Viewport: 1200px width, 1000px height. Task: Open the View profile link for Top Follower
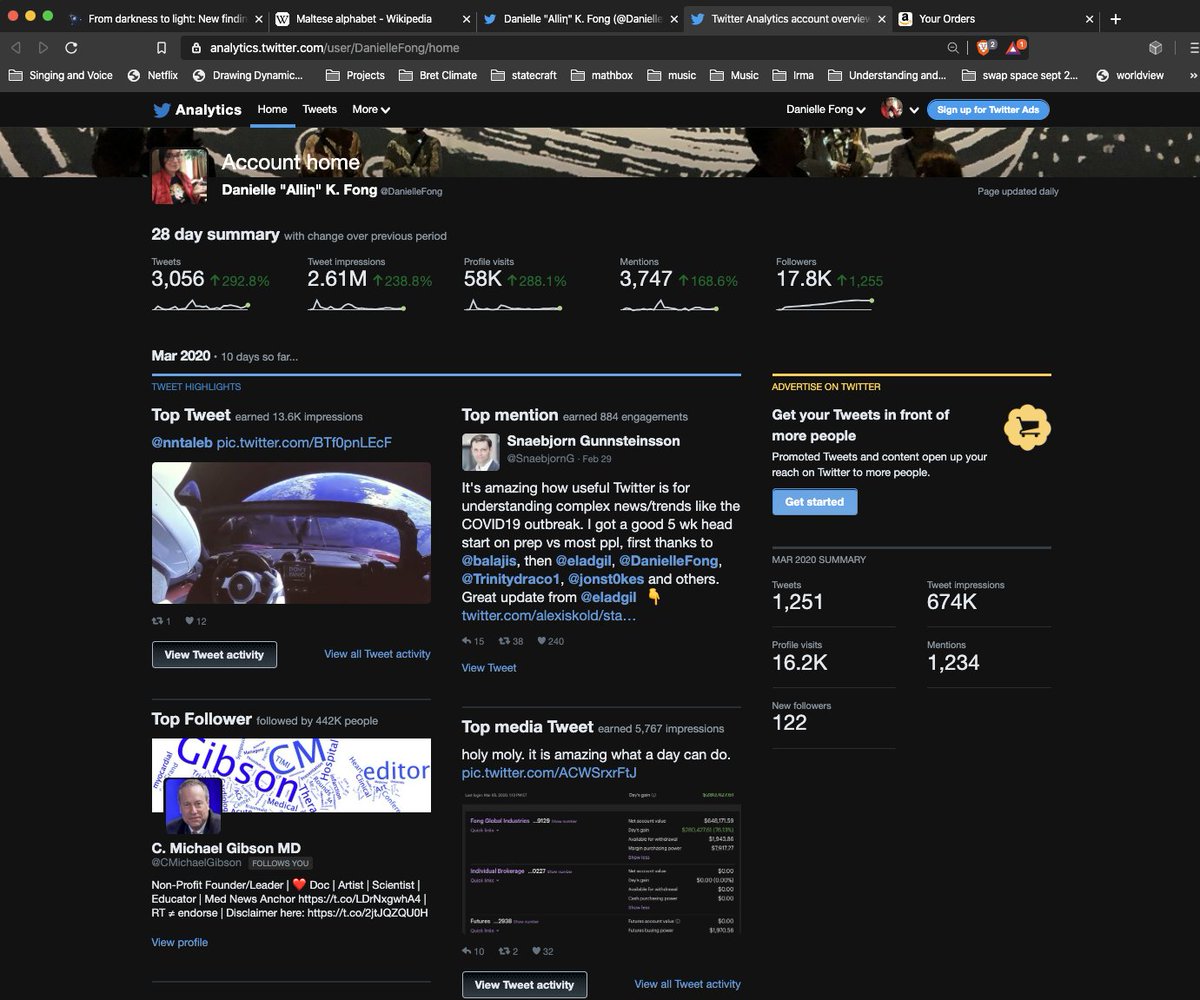180,942
